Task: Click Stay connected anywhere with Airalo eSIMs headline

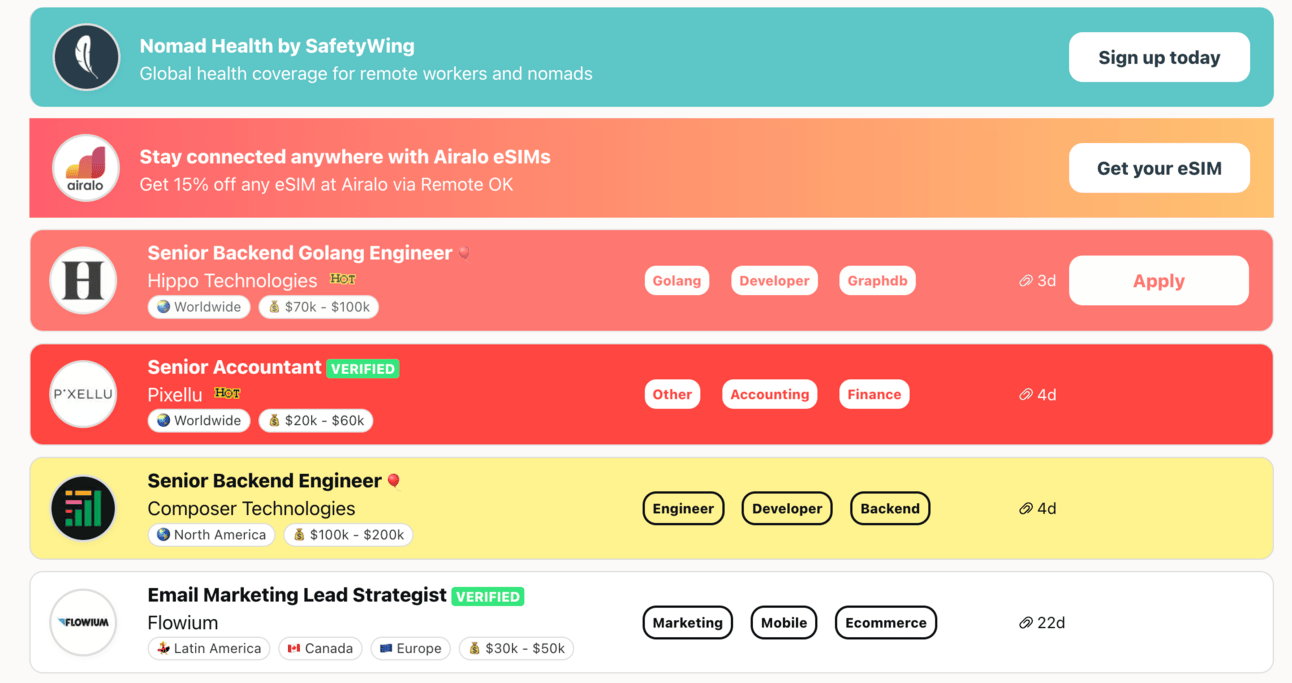Action: (x=345, y=157)
